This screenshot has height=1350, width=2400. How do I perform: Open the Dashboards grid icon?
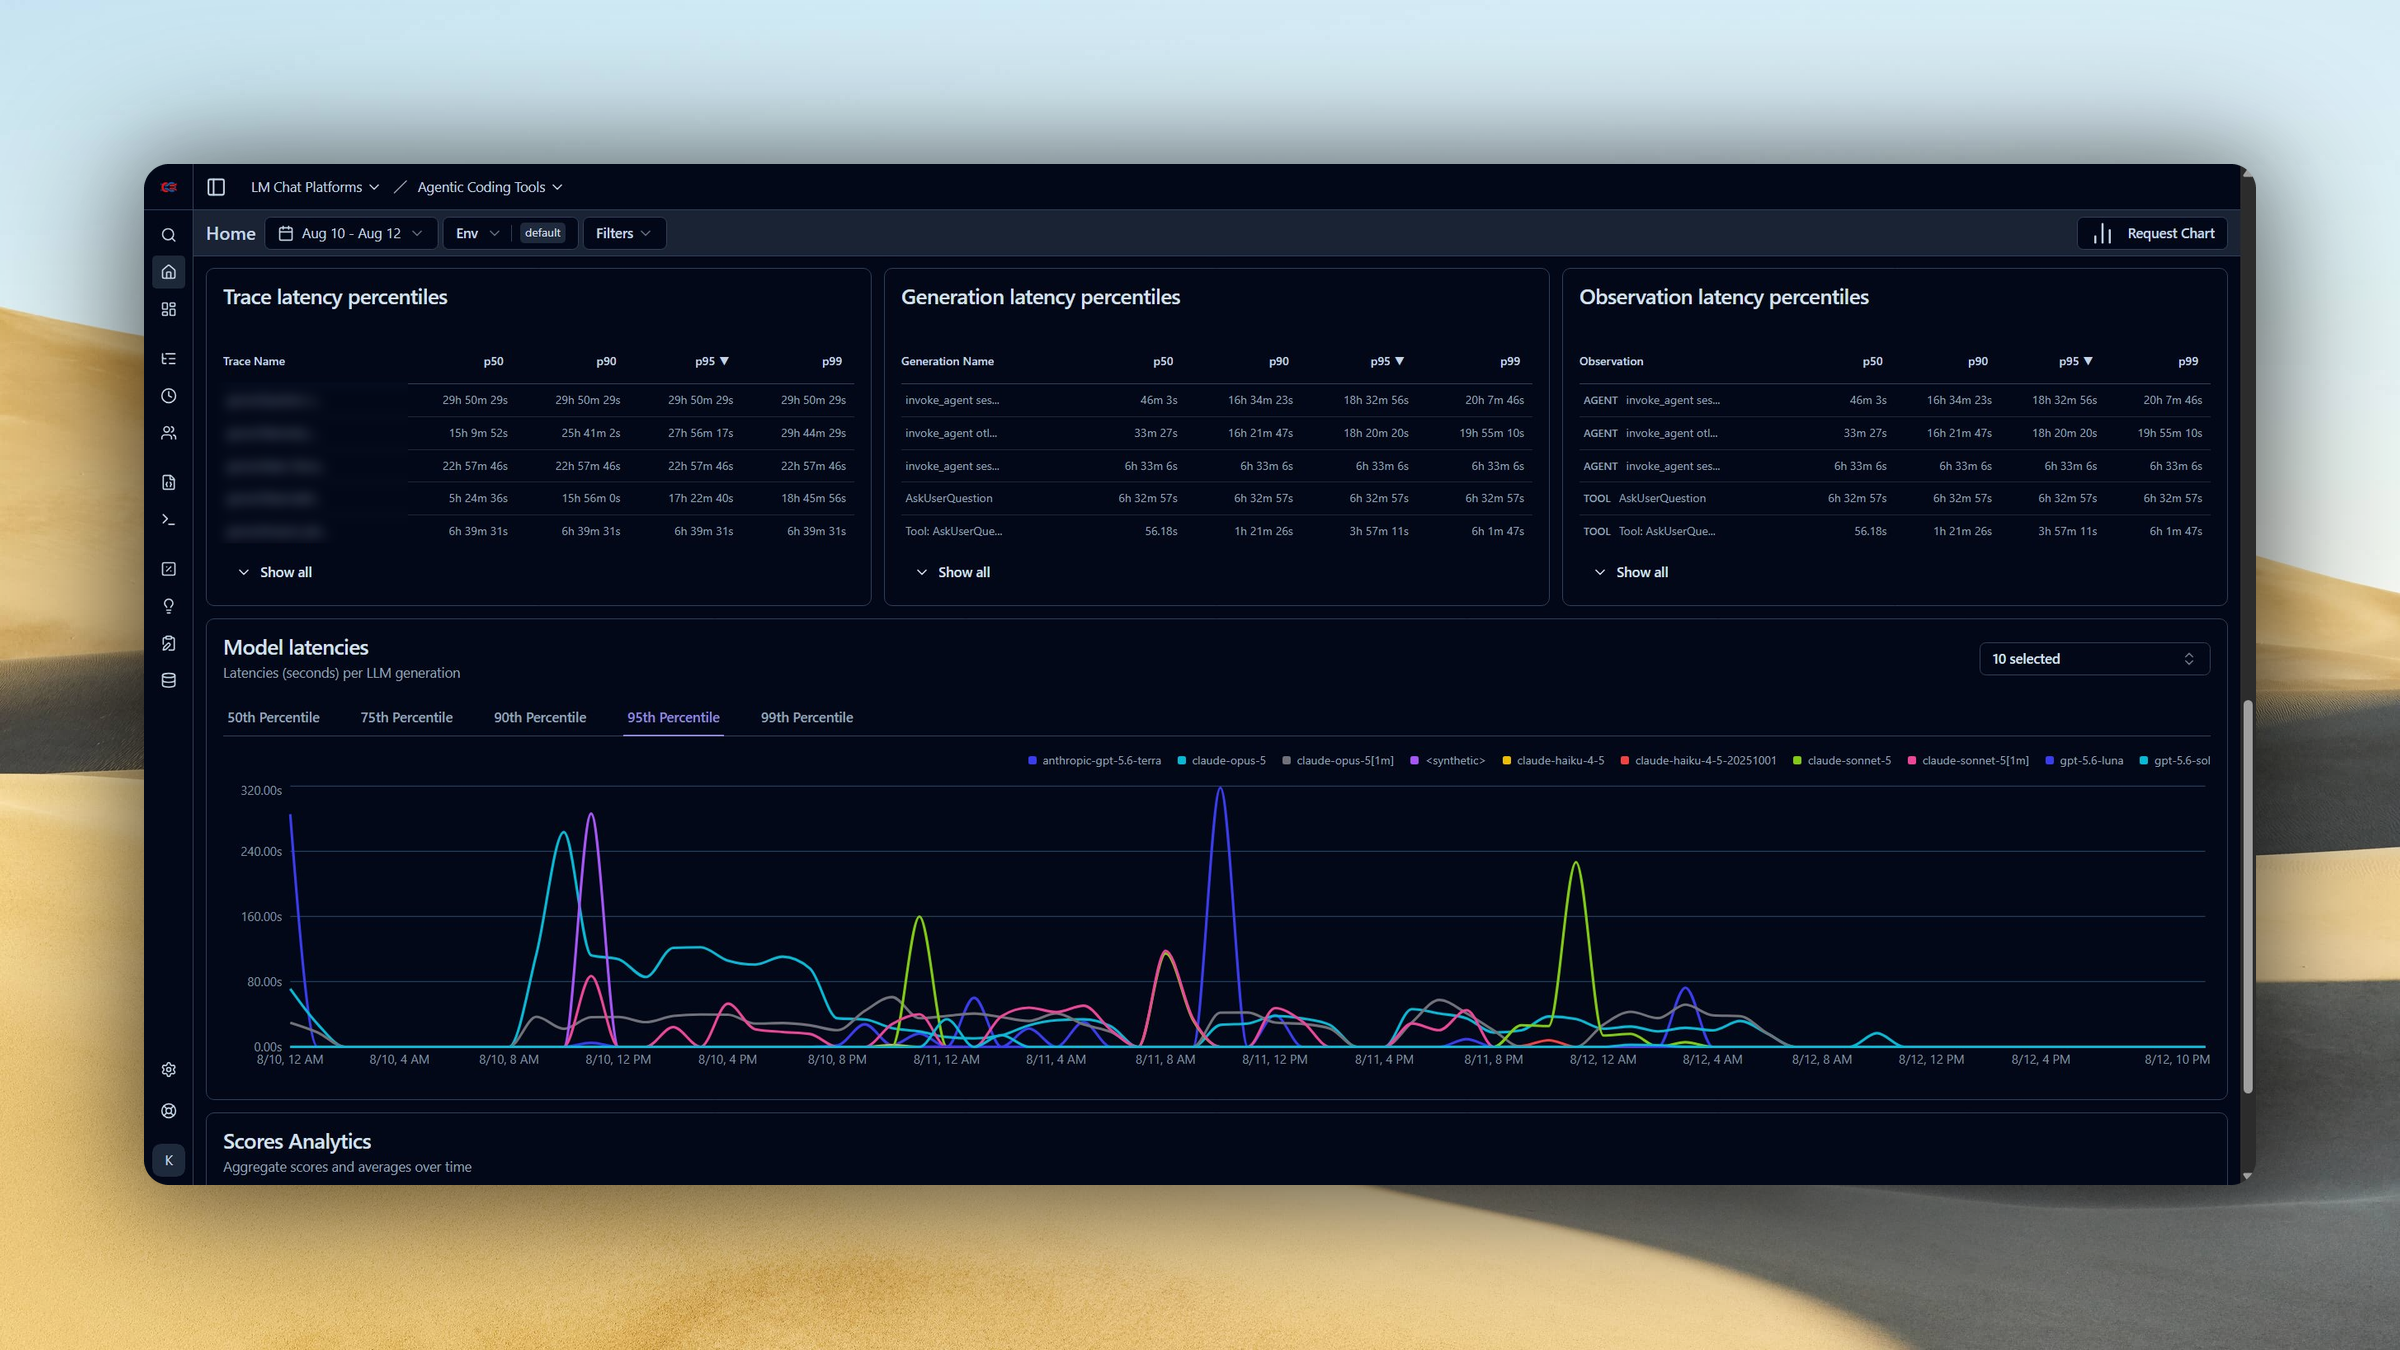[x=169, y=310]
